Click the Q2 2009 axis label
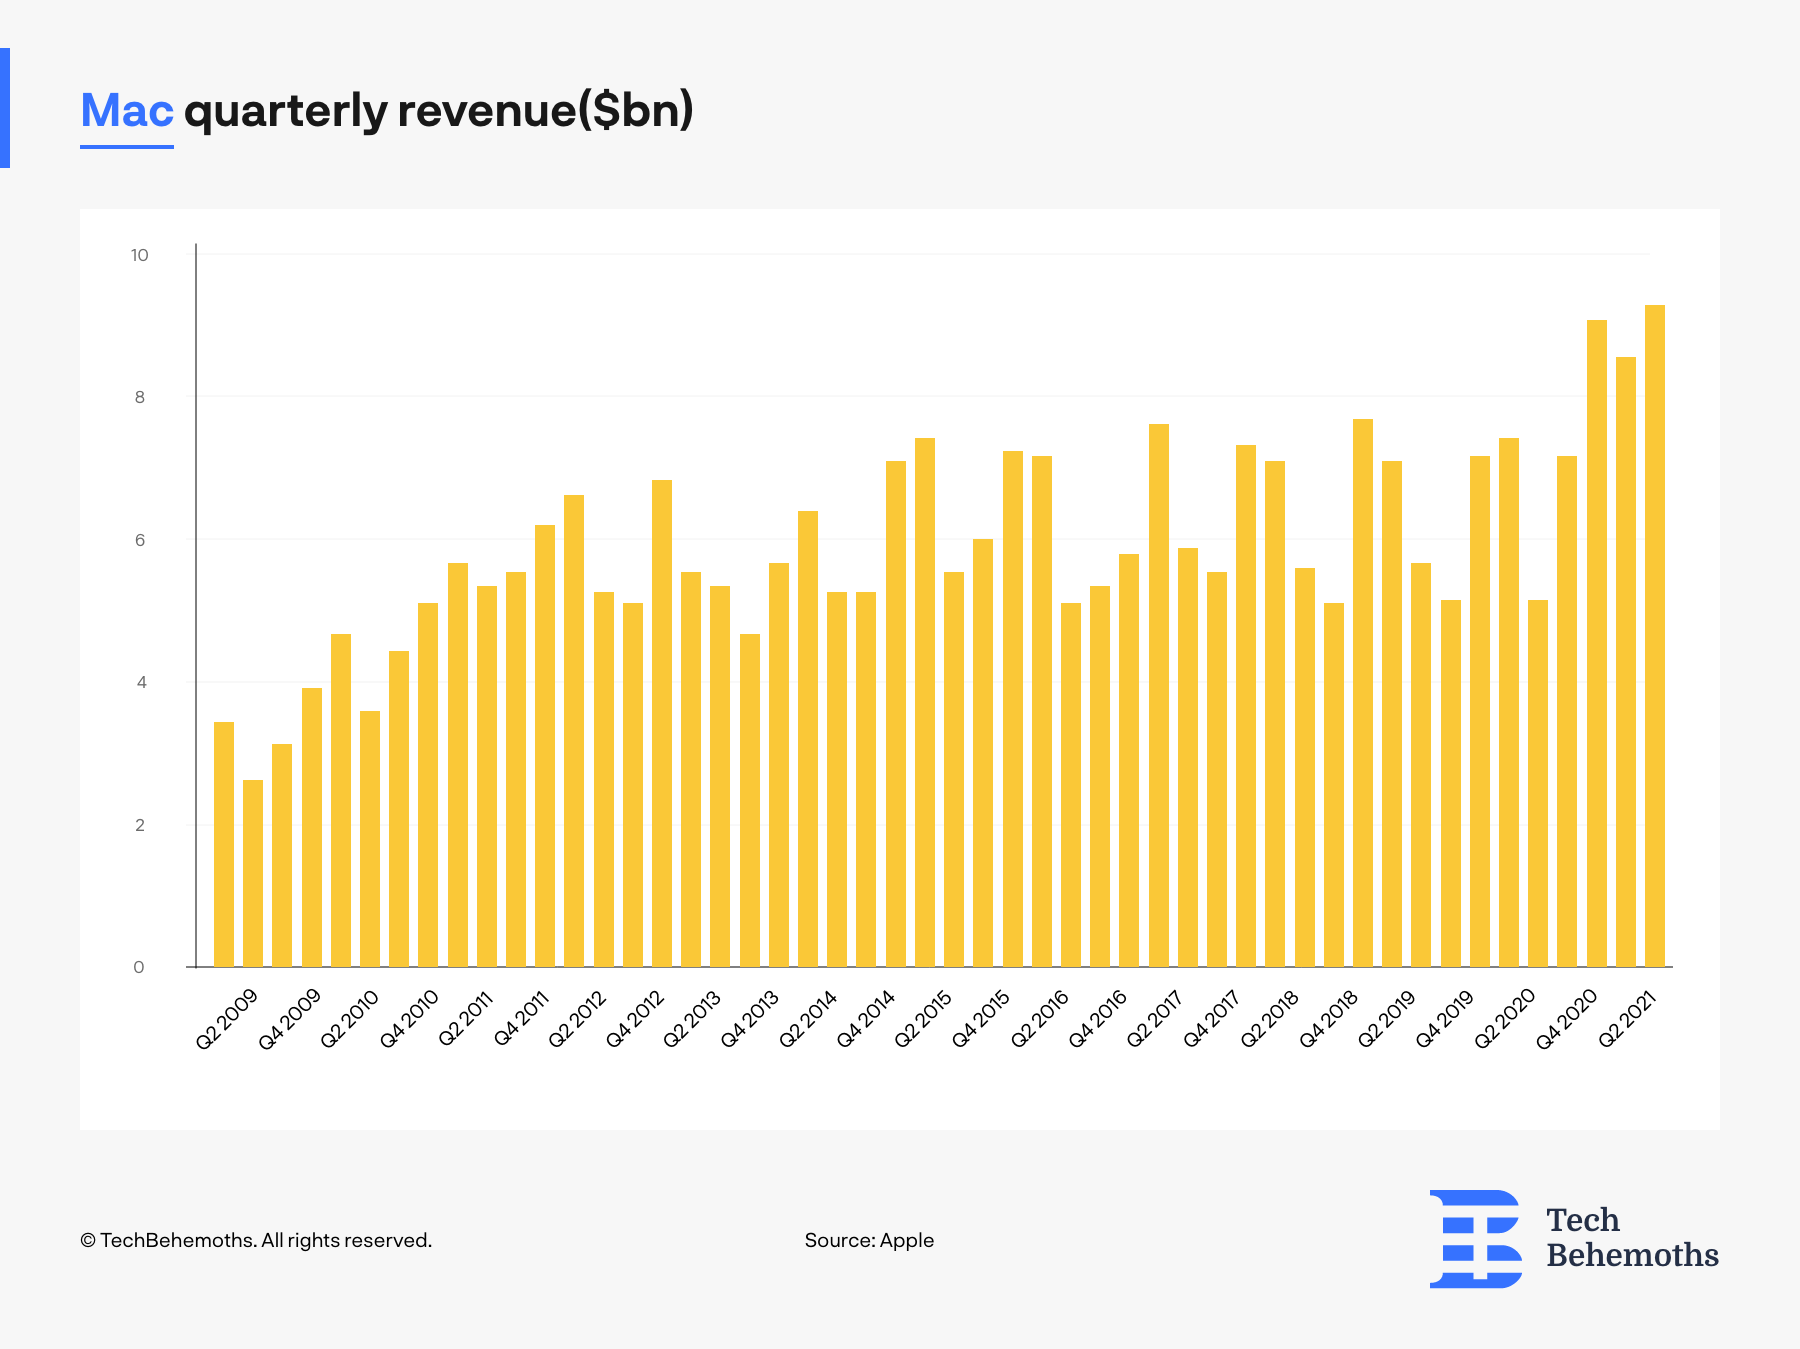This screenshot has height=1349, width=1800. point(227,1019)
